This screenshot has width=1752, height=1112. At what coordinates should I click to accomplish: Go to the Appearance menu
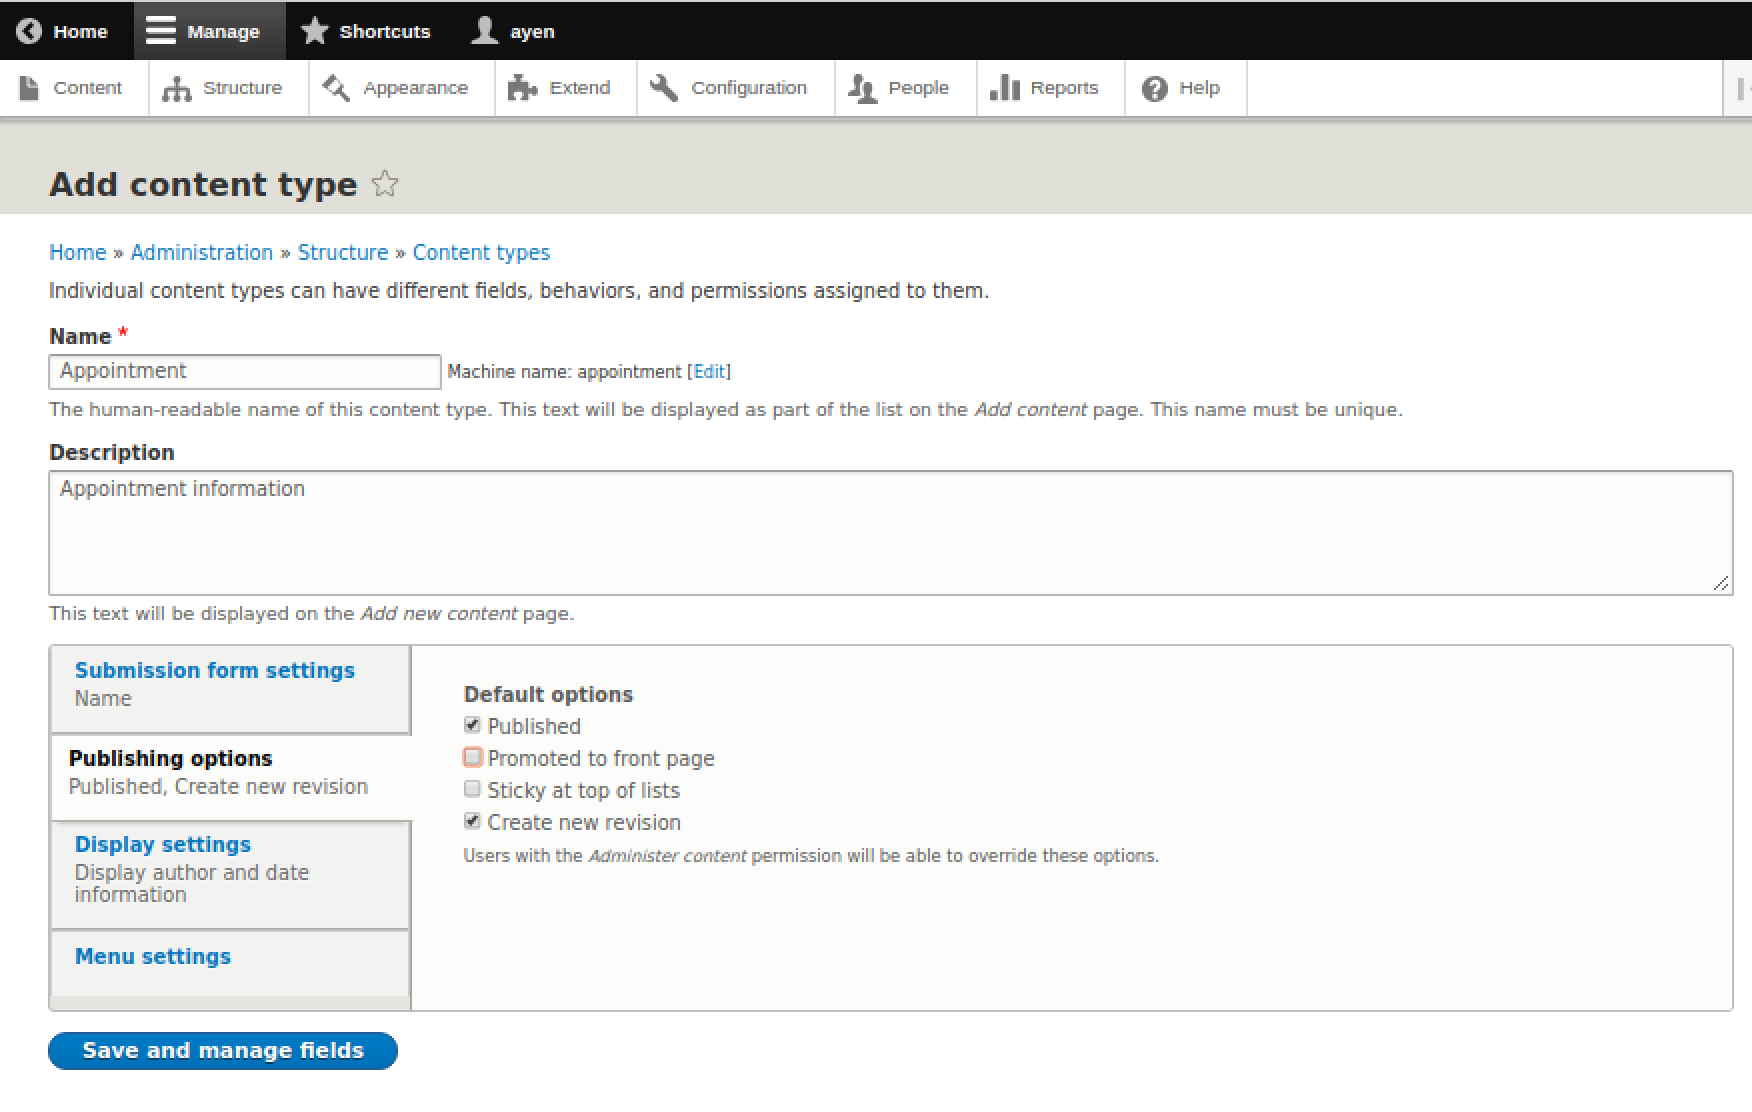402,88
